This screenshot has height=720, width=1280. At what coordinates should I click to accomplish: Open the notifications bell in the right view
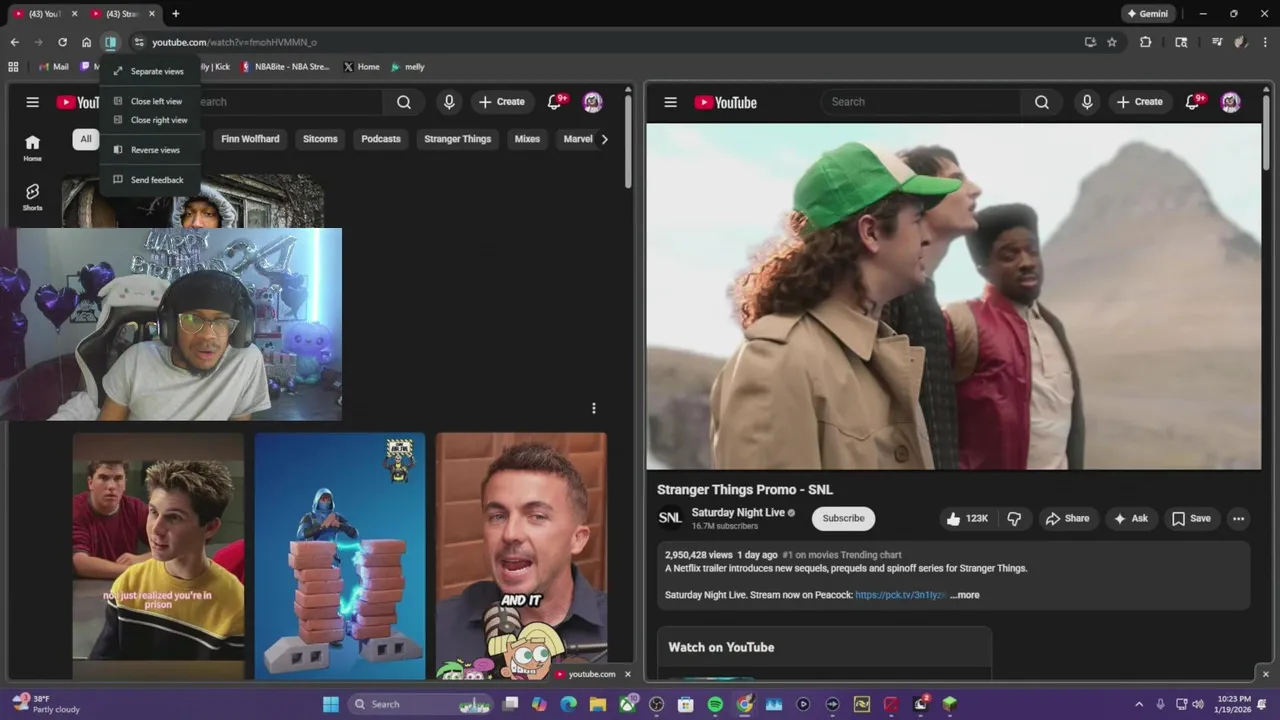click(x=1192, y=102)
